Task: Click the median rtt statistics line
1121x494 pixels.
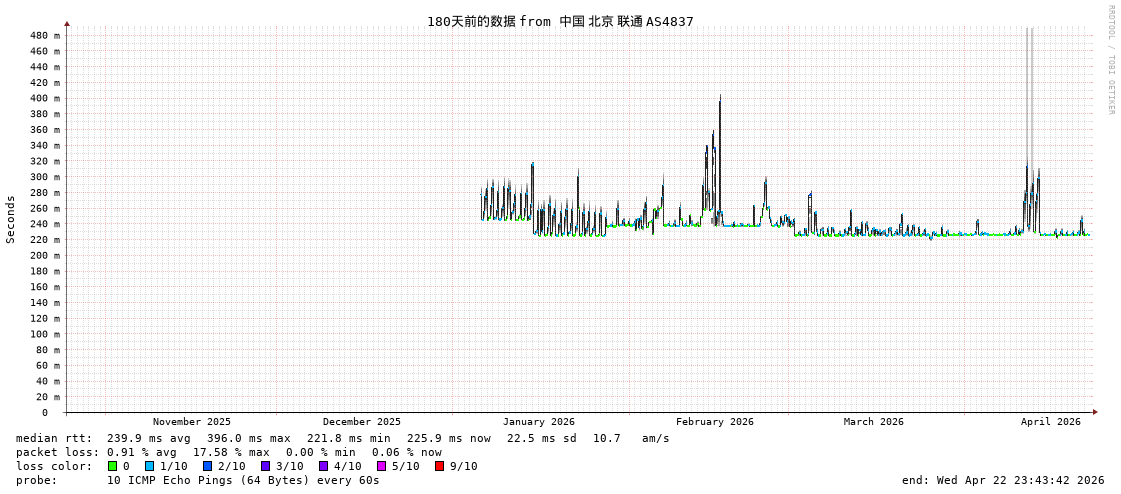Action: click(x=342, y=438)
